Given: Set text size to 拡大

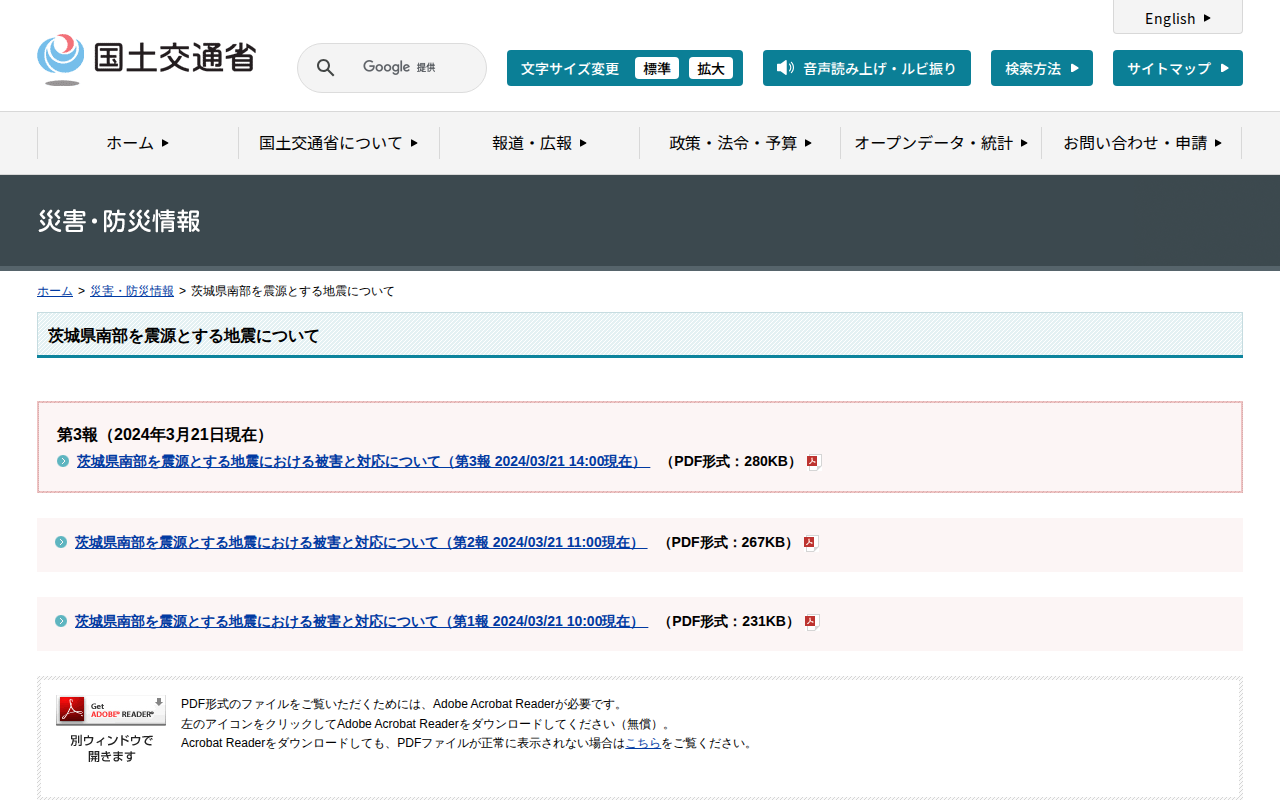Looking at the screenshot, I should [710, 68].
